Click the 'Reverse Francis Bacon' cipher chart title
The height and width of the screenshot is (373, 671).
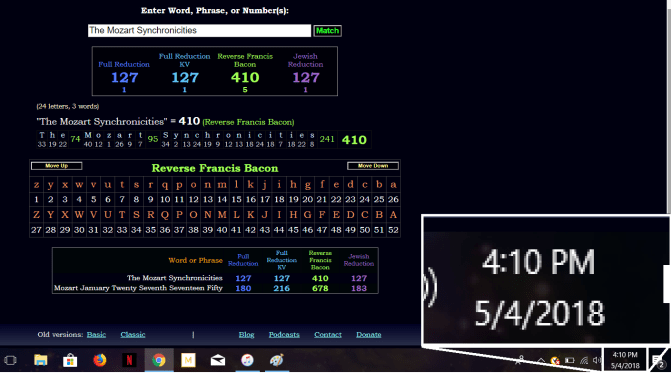click(215, 168)
